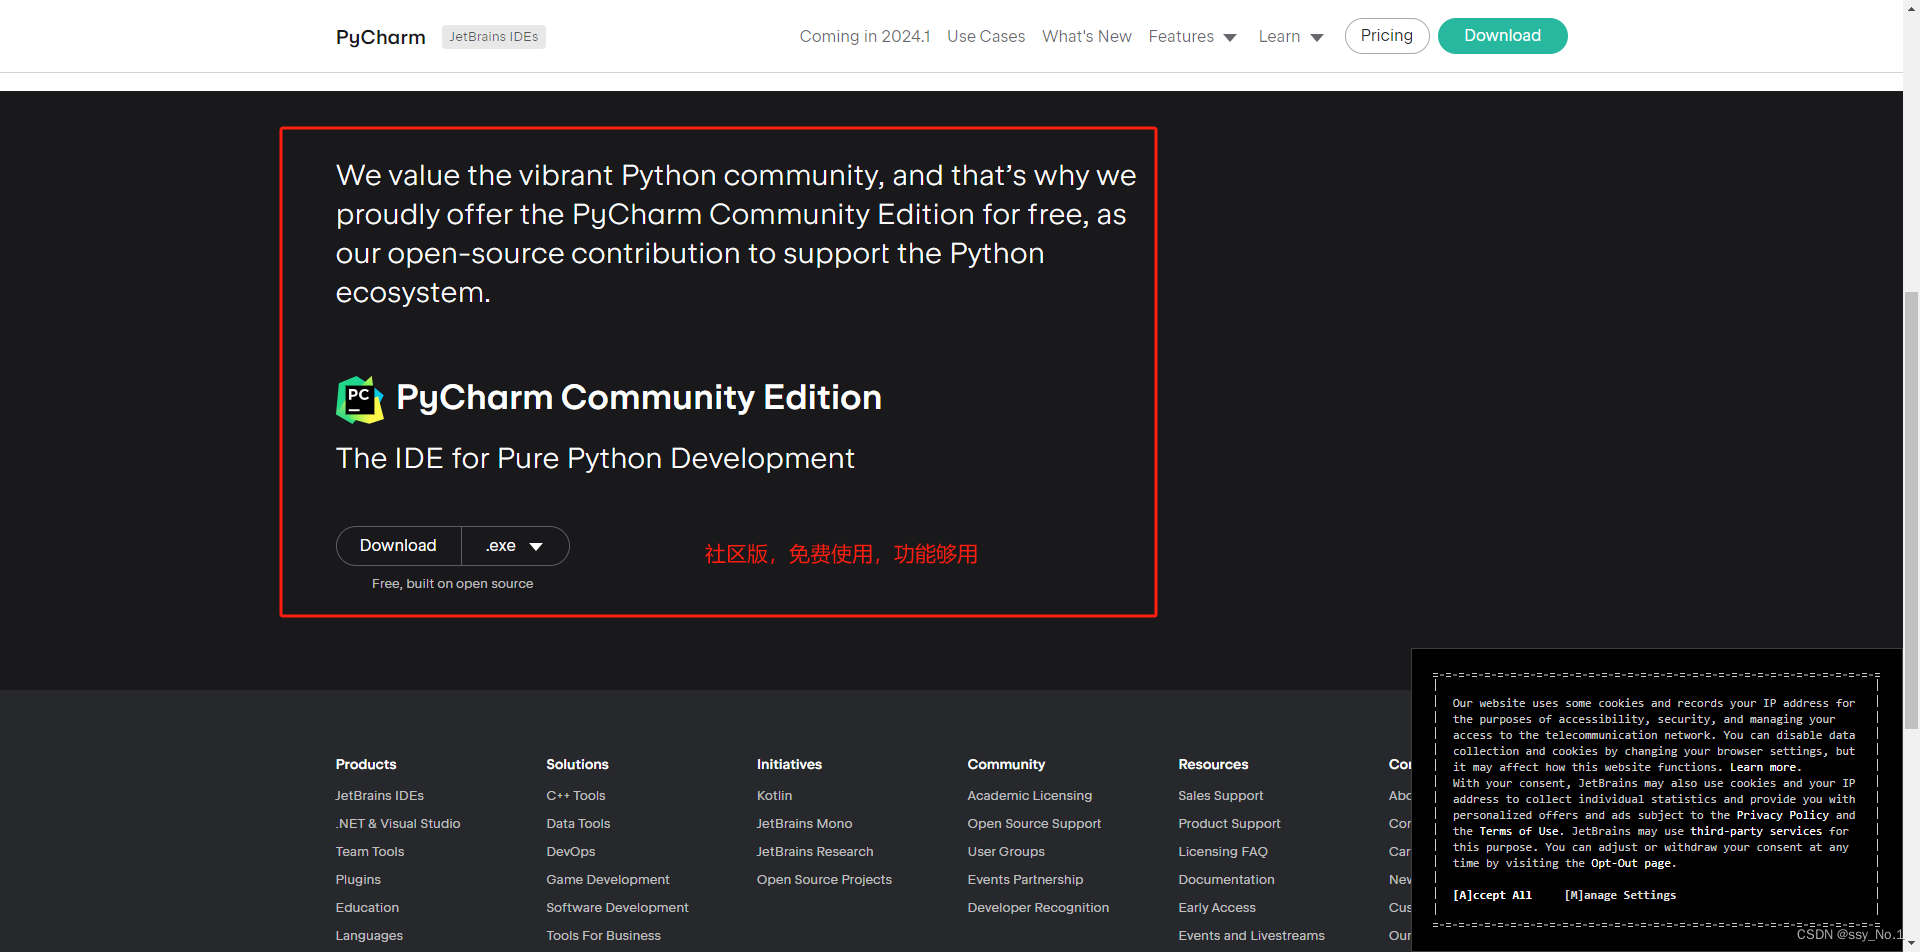The width and height of the screenshot is (1920, 952).
Task: Follow the Learn more cookie link
Action: click(x=1763, y=767)
